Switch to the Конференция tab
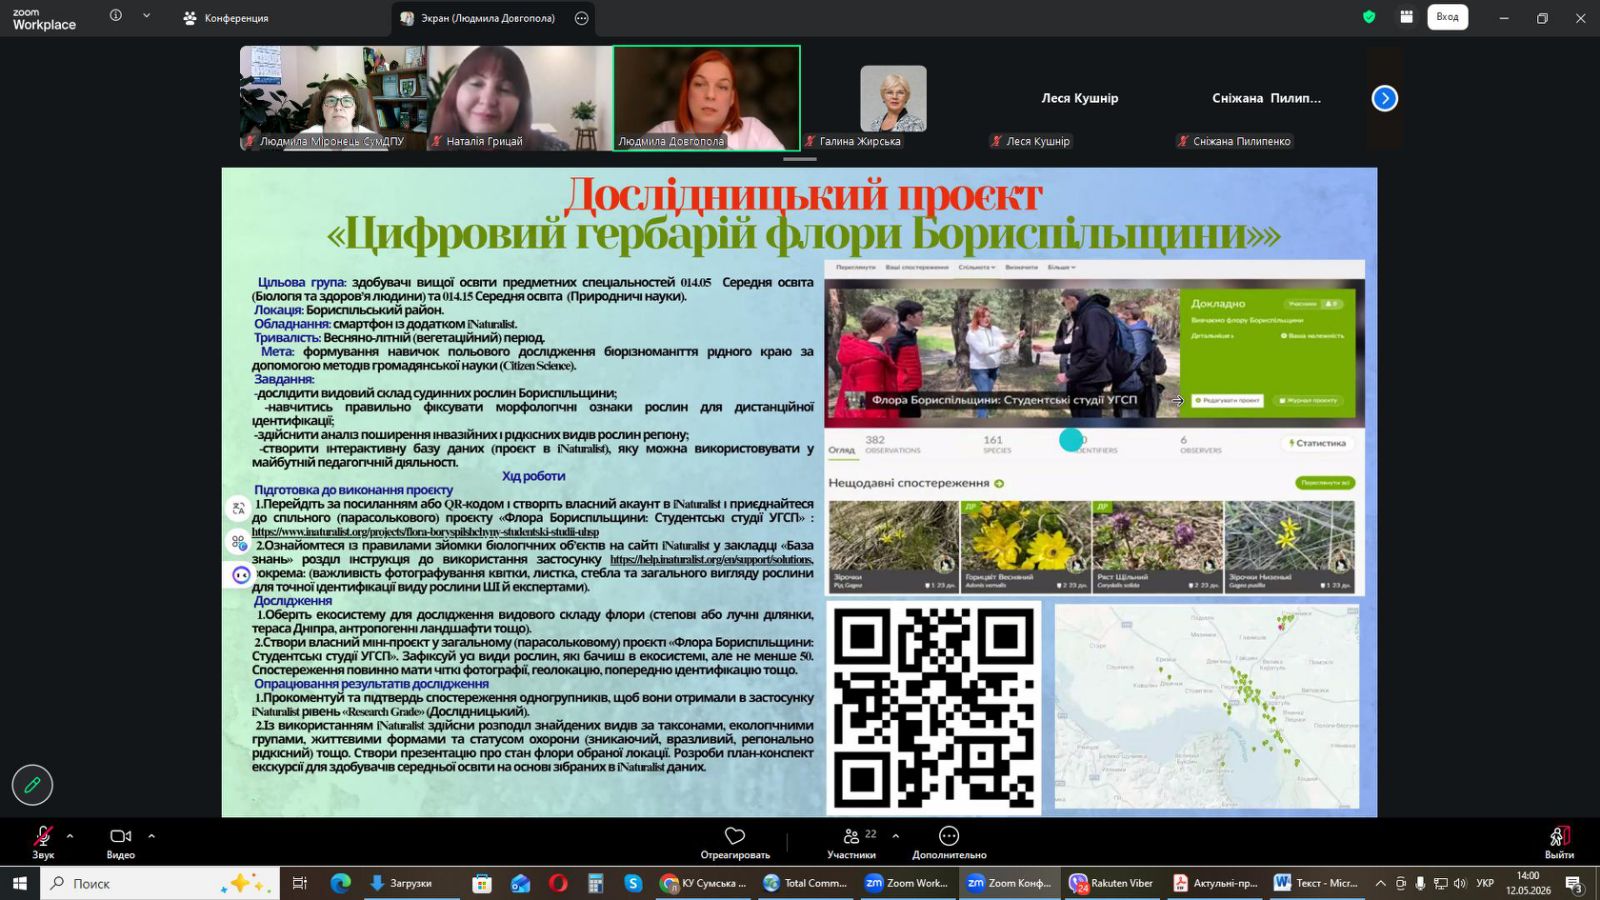This screenshot has height=900, width=1600. click(226, 18)
